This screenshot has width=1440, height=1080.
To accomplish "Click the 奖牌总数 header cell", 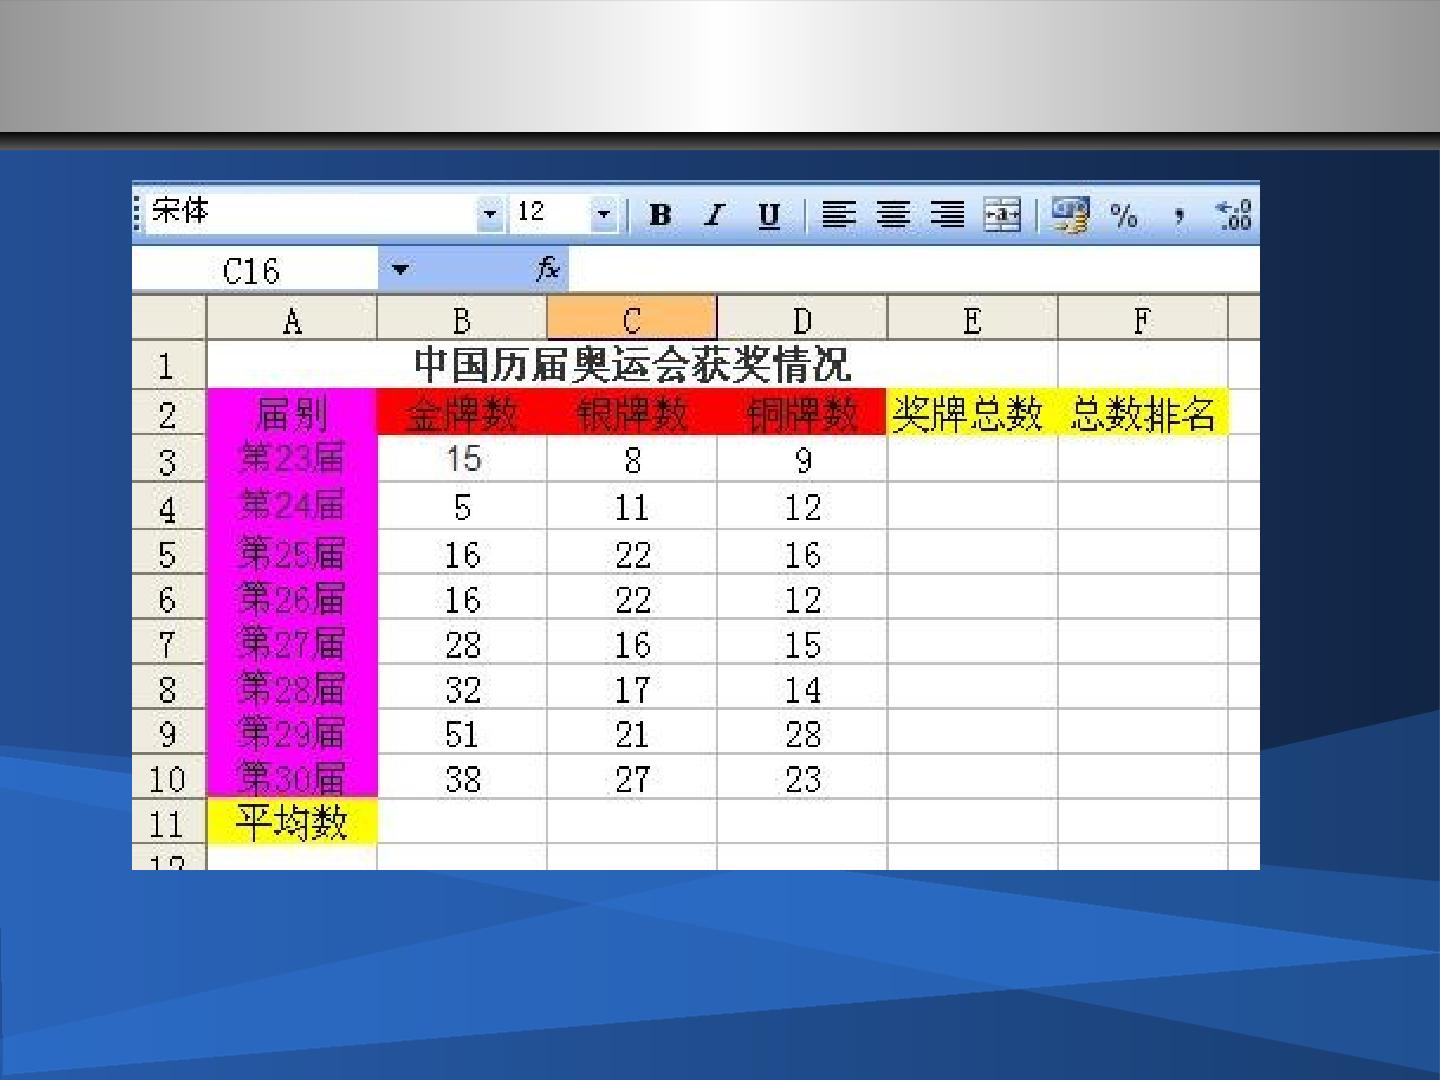I will pos(972,413).
